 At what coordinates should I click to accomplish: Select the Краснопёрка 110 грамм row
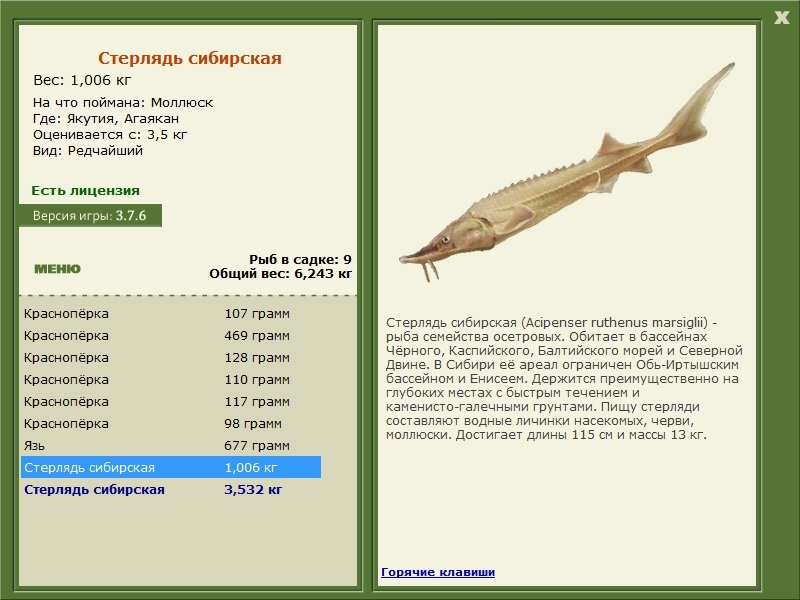171,379
